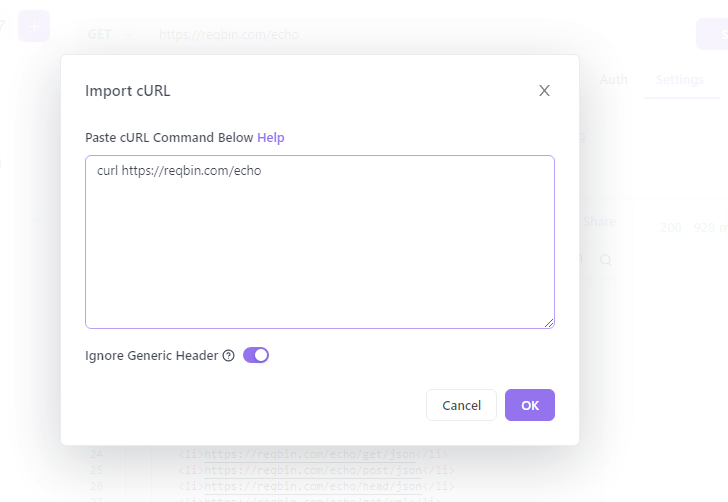Viewport: 728px width, 502px height.
Task: Confirm import with the OK button
Action: tap(530, 405)
